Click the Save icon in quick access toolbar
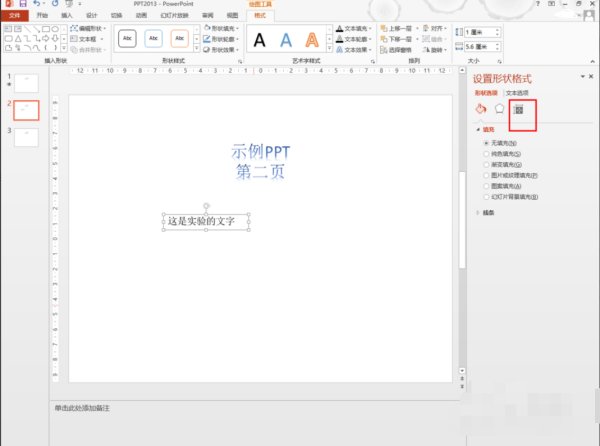This screenshot has height=446, width=600. (x=23, y=3)
